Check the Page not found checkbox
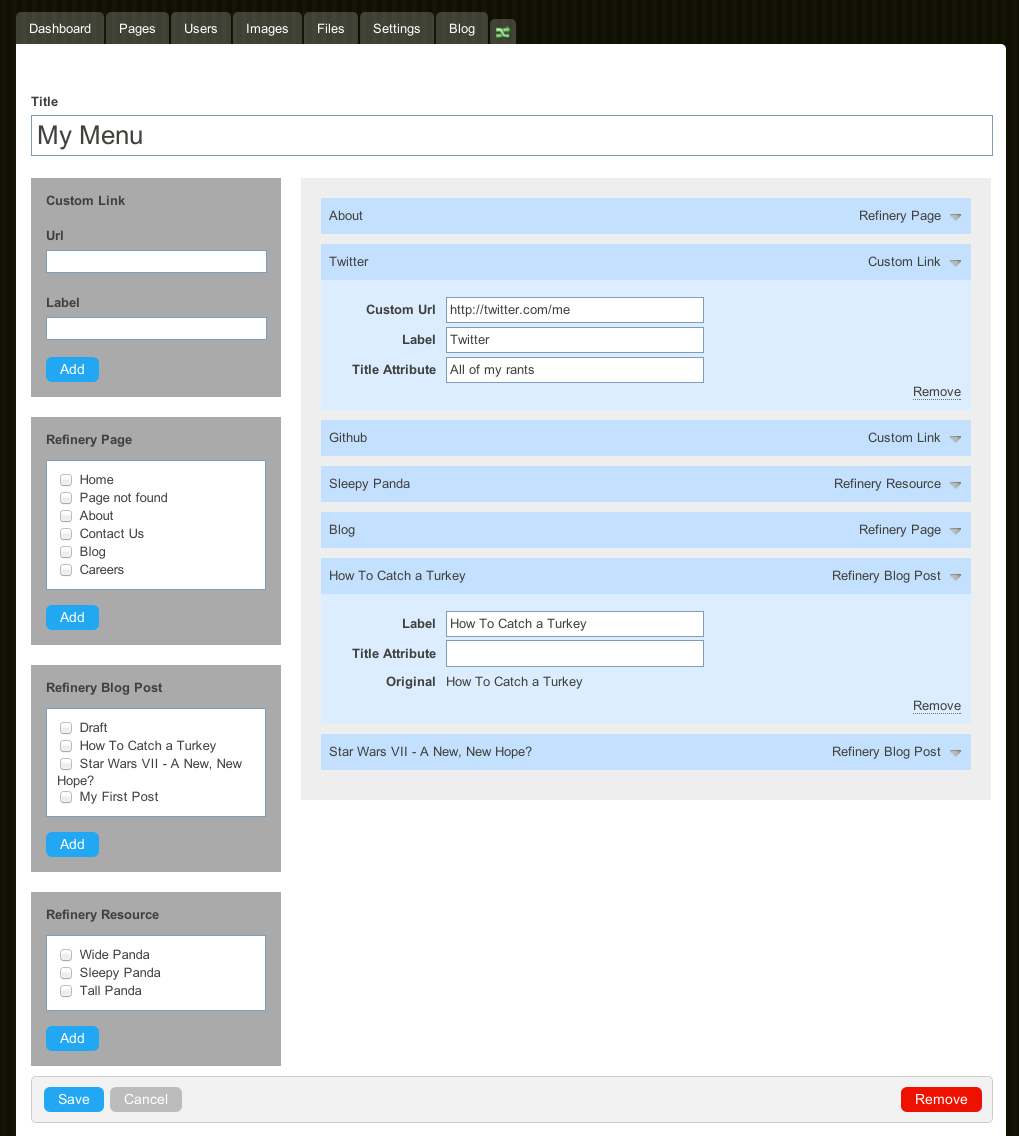This screenshot has width=1019, height=1136. click(66, 498)
